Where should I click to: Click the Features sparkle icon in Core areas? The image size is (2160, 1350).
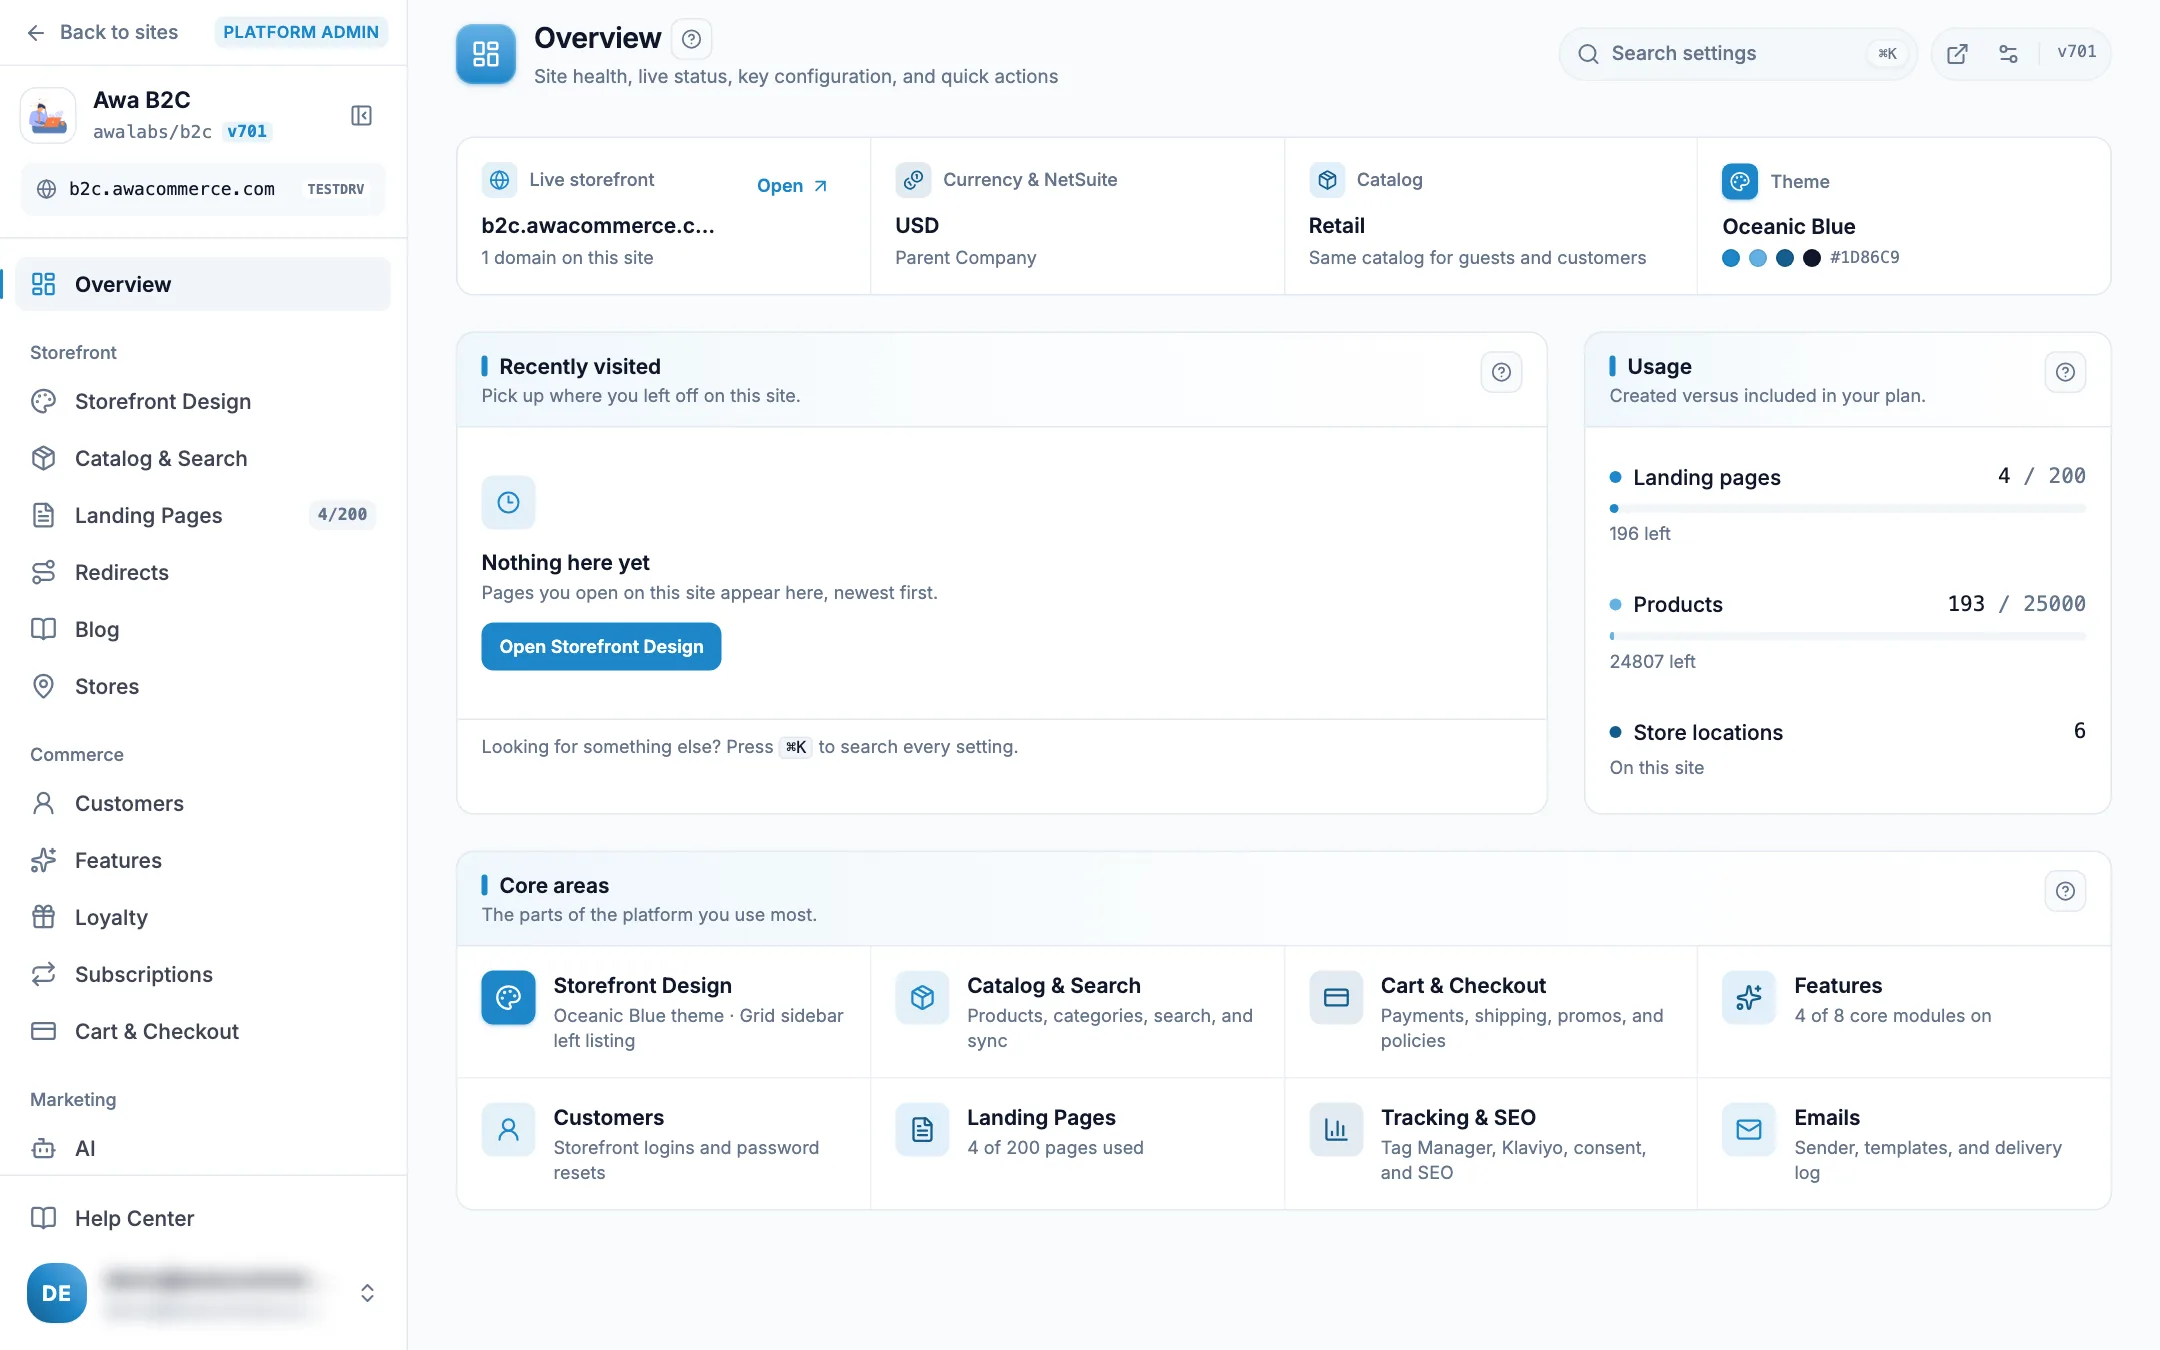1749,997
